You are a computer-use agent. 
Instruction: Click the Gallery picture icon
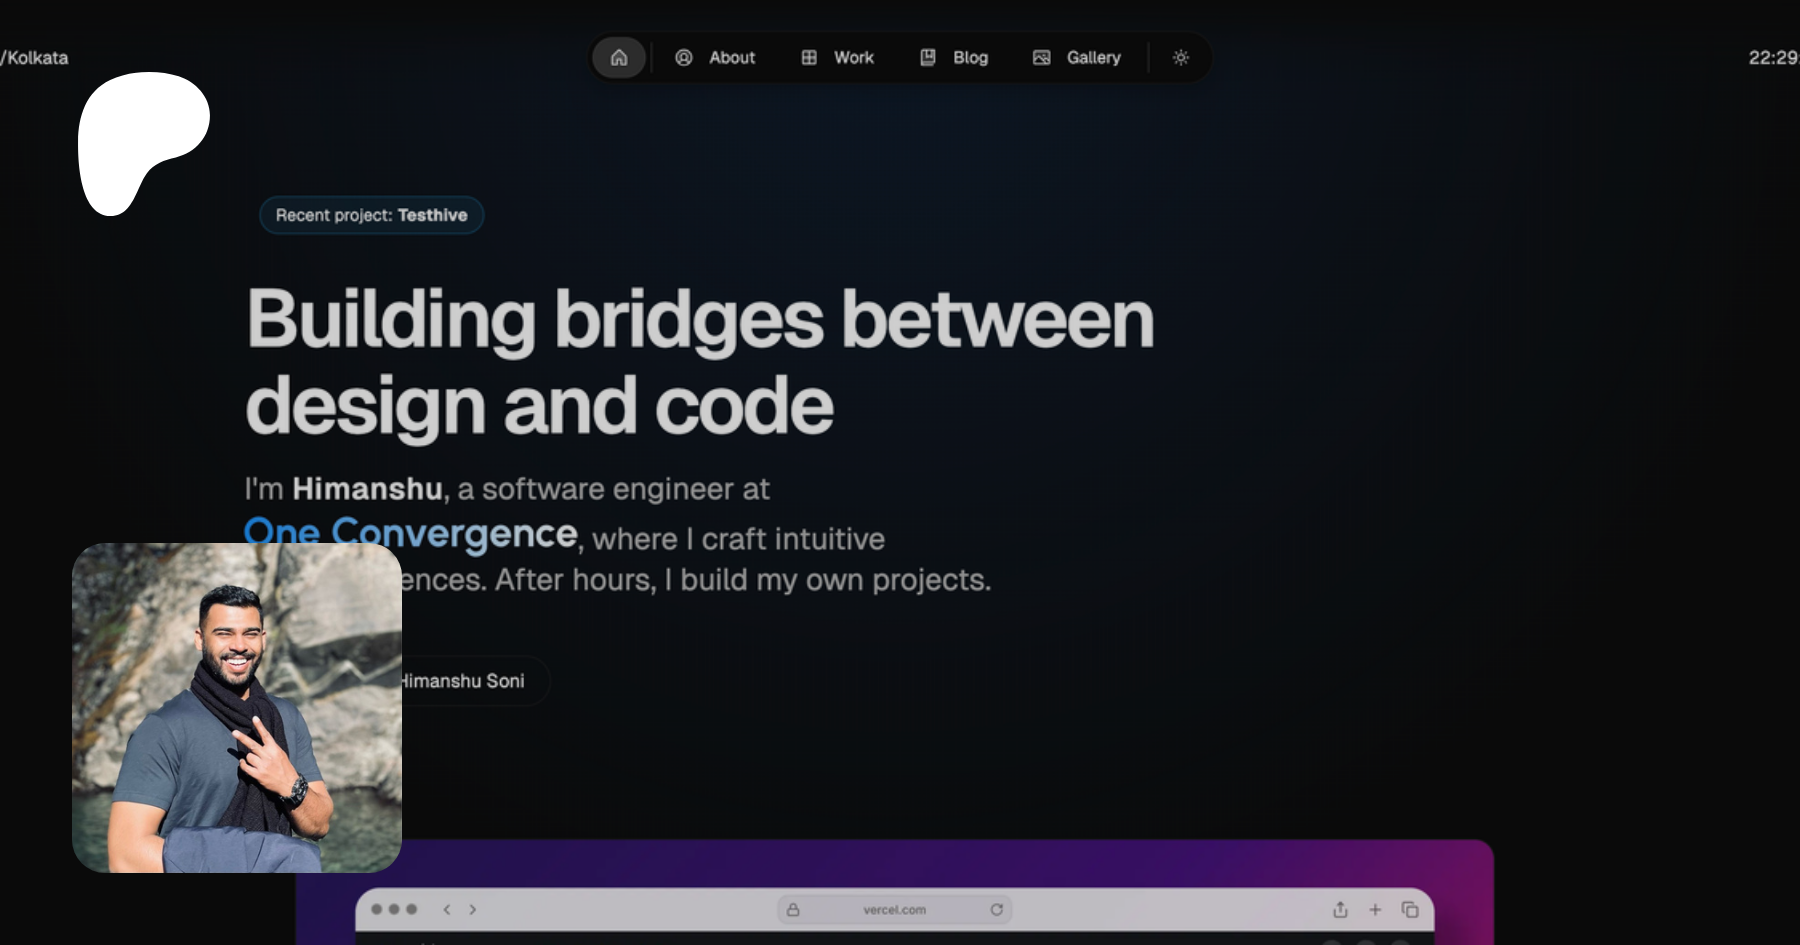[x=1042, y=58]
